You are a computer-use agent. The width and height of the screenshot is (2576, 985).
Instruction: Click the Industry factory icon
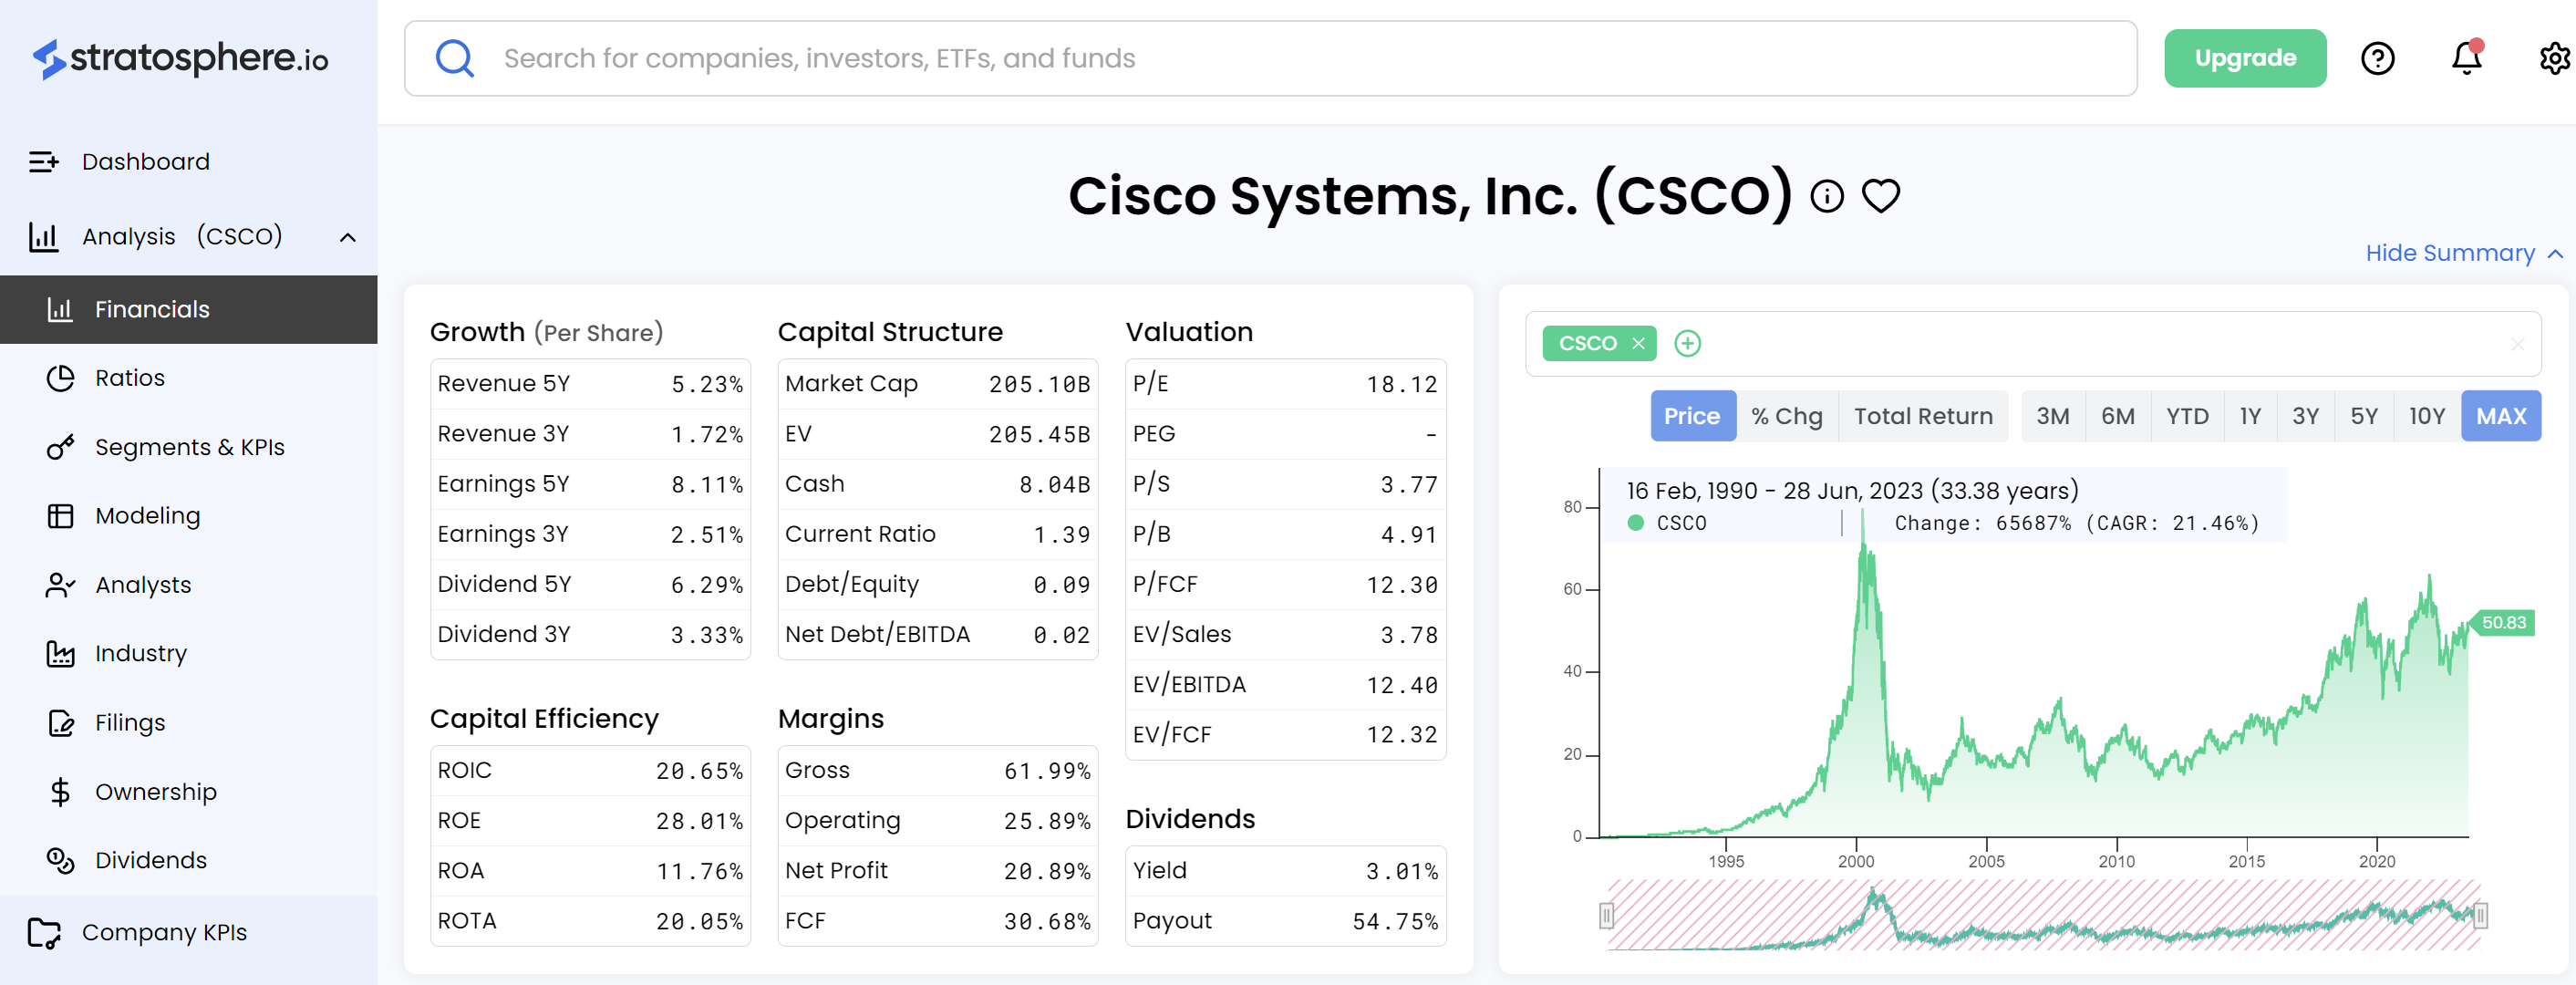pos(60,654)
